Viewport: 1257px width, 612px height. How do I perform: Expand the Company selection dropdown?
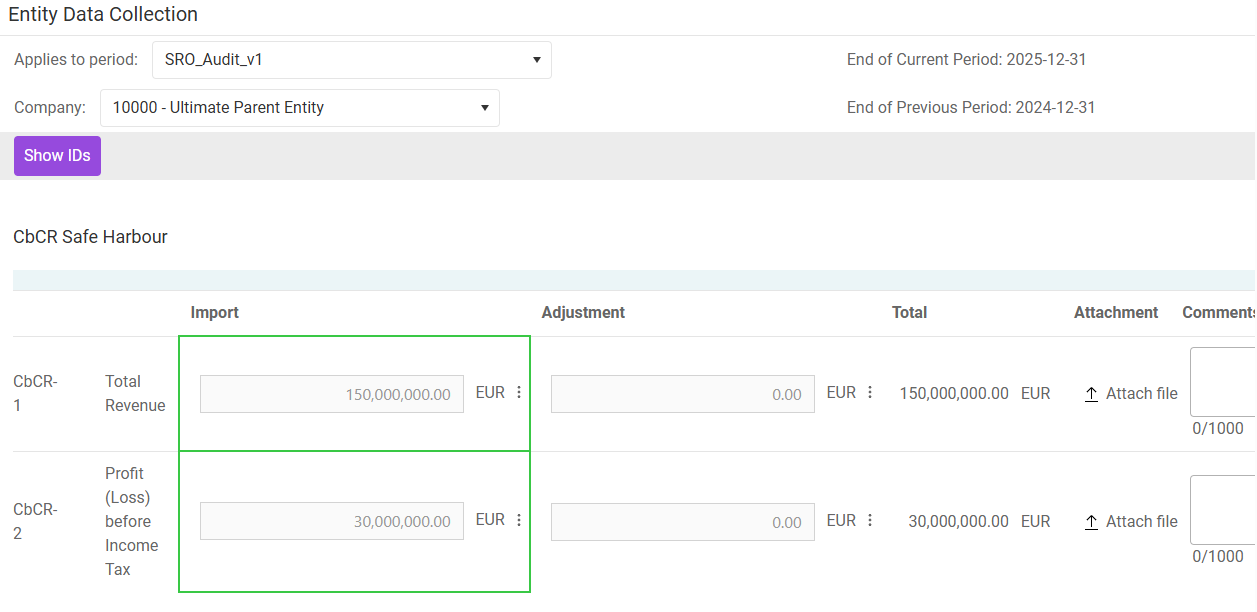[x=299, y=108]
